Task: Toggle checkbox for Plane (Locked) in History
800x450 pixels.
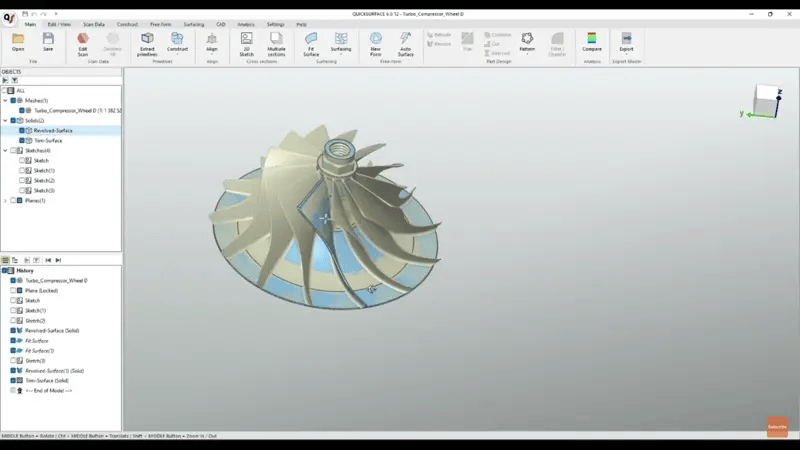Action: pos(14,291)
